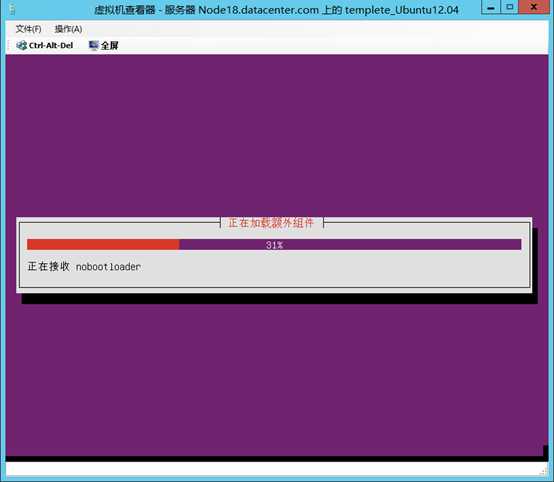
Task: Click the 31% label on progress bar
Action: point(274,245)
